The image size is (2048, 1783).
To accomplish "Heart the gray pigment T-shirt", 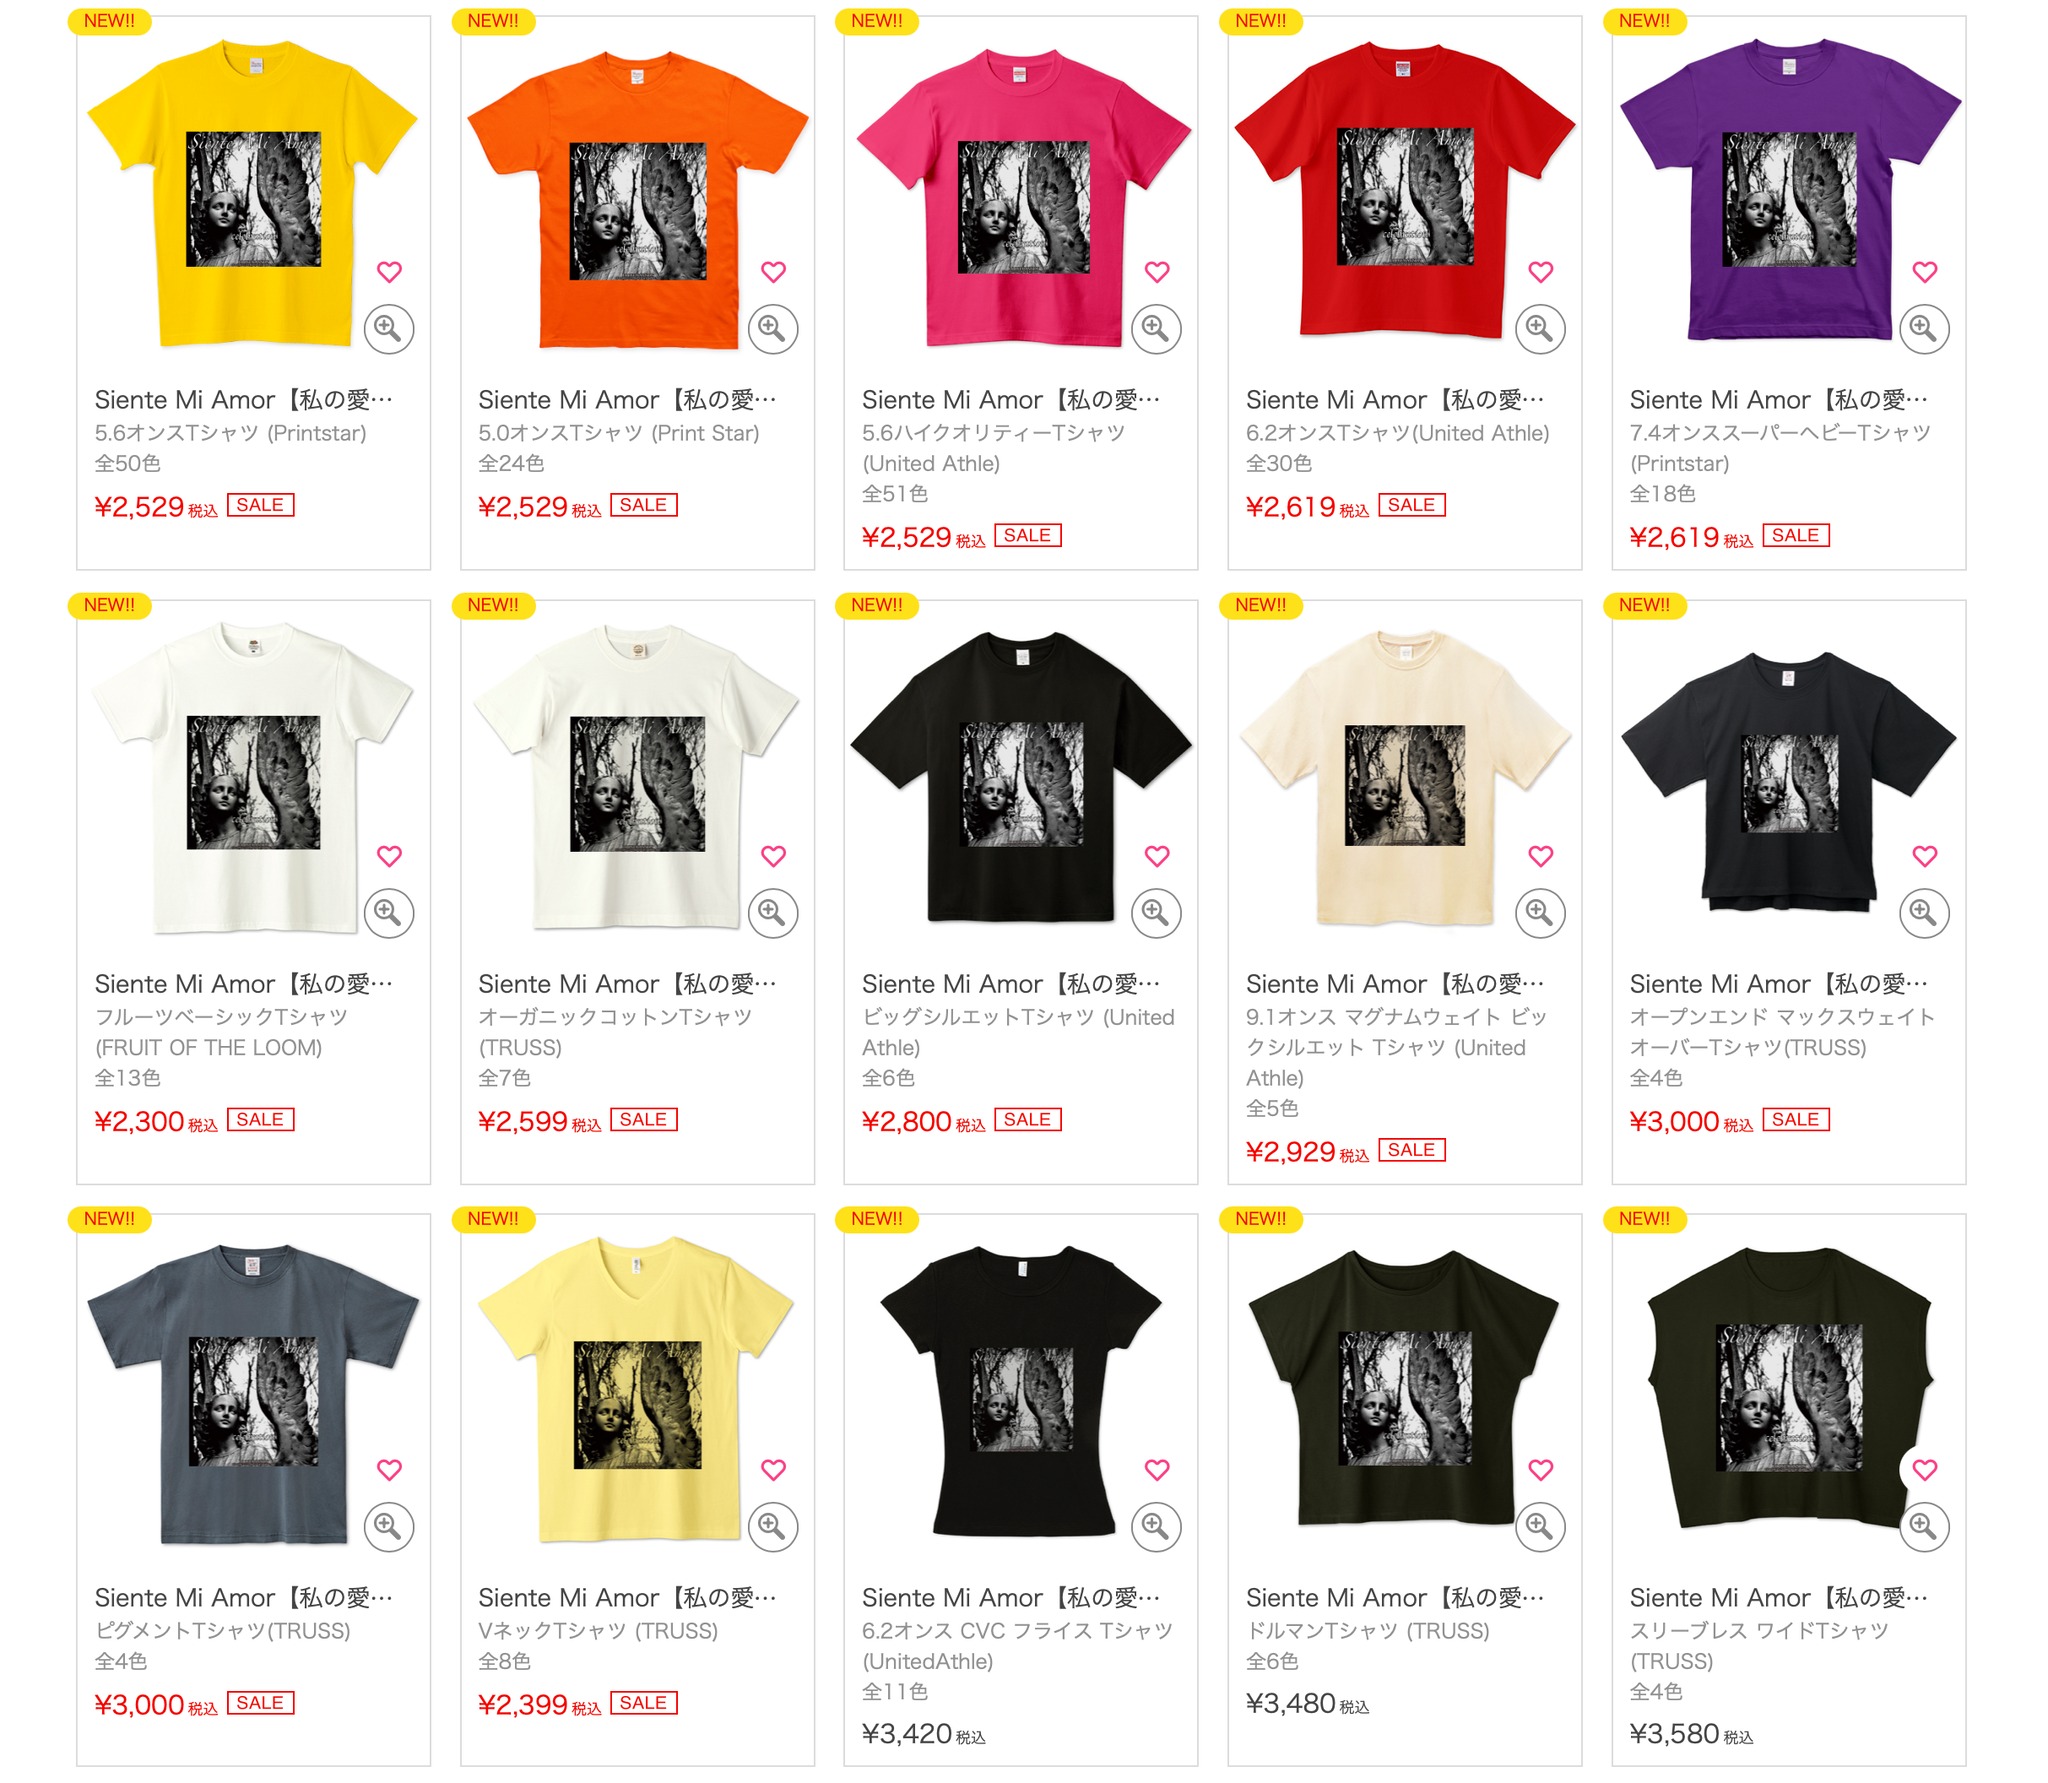I will coord(389,1469).
